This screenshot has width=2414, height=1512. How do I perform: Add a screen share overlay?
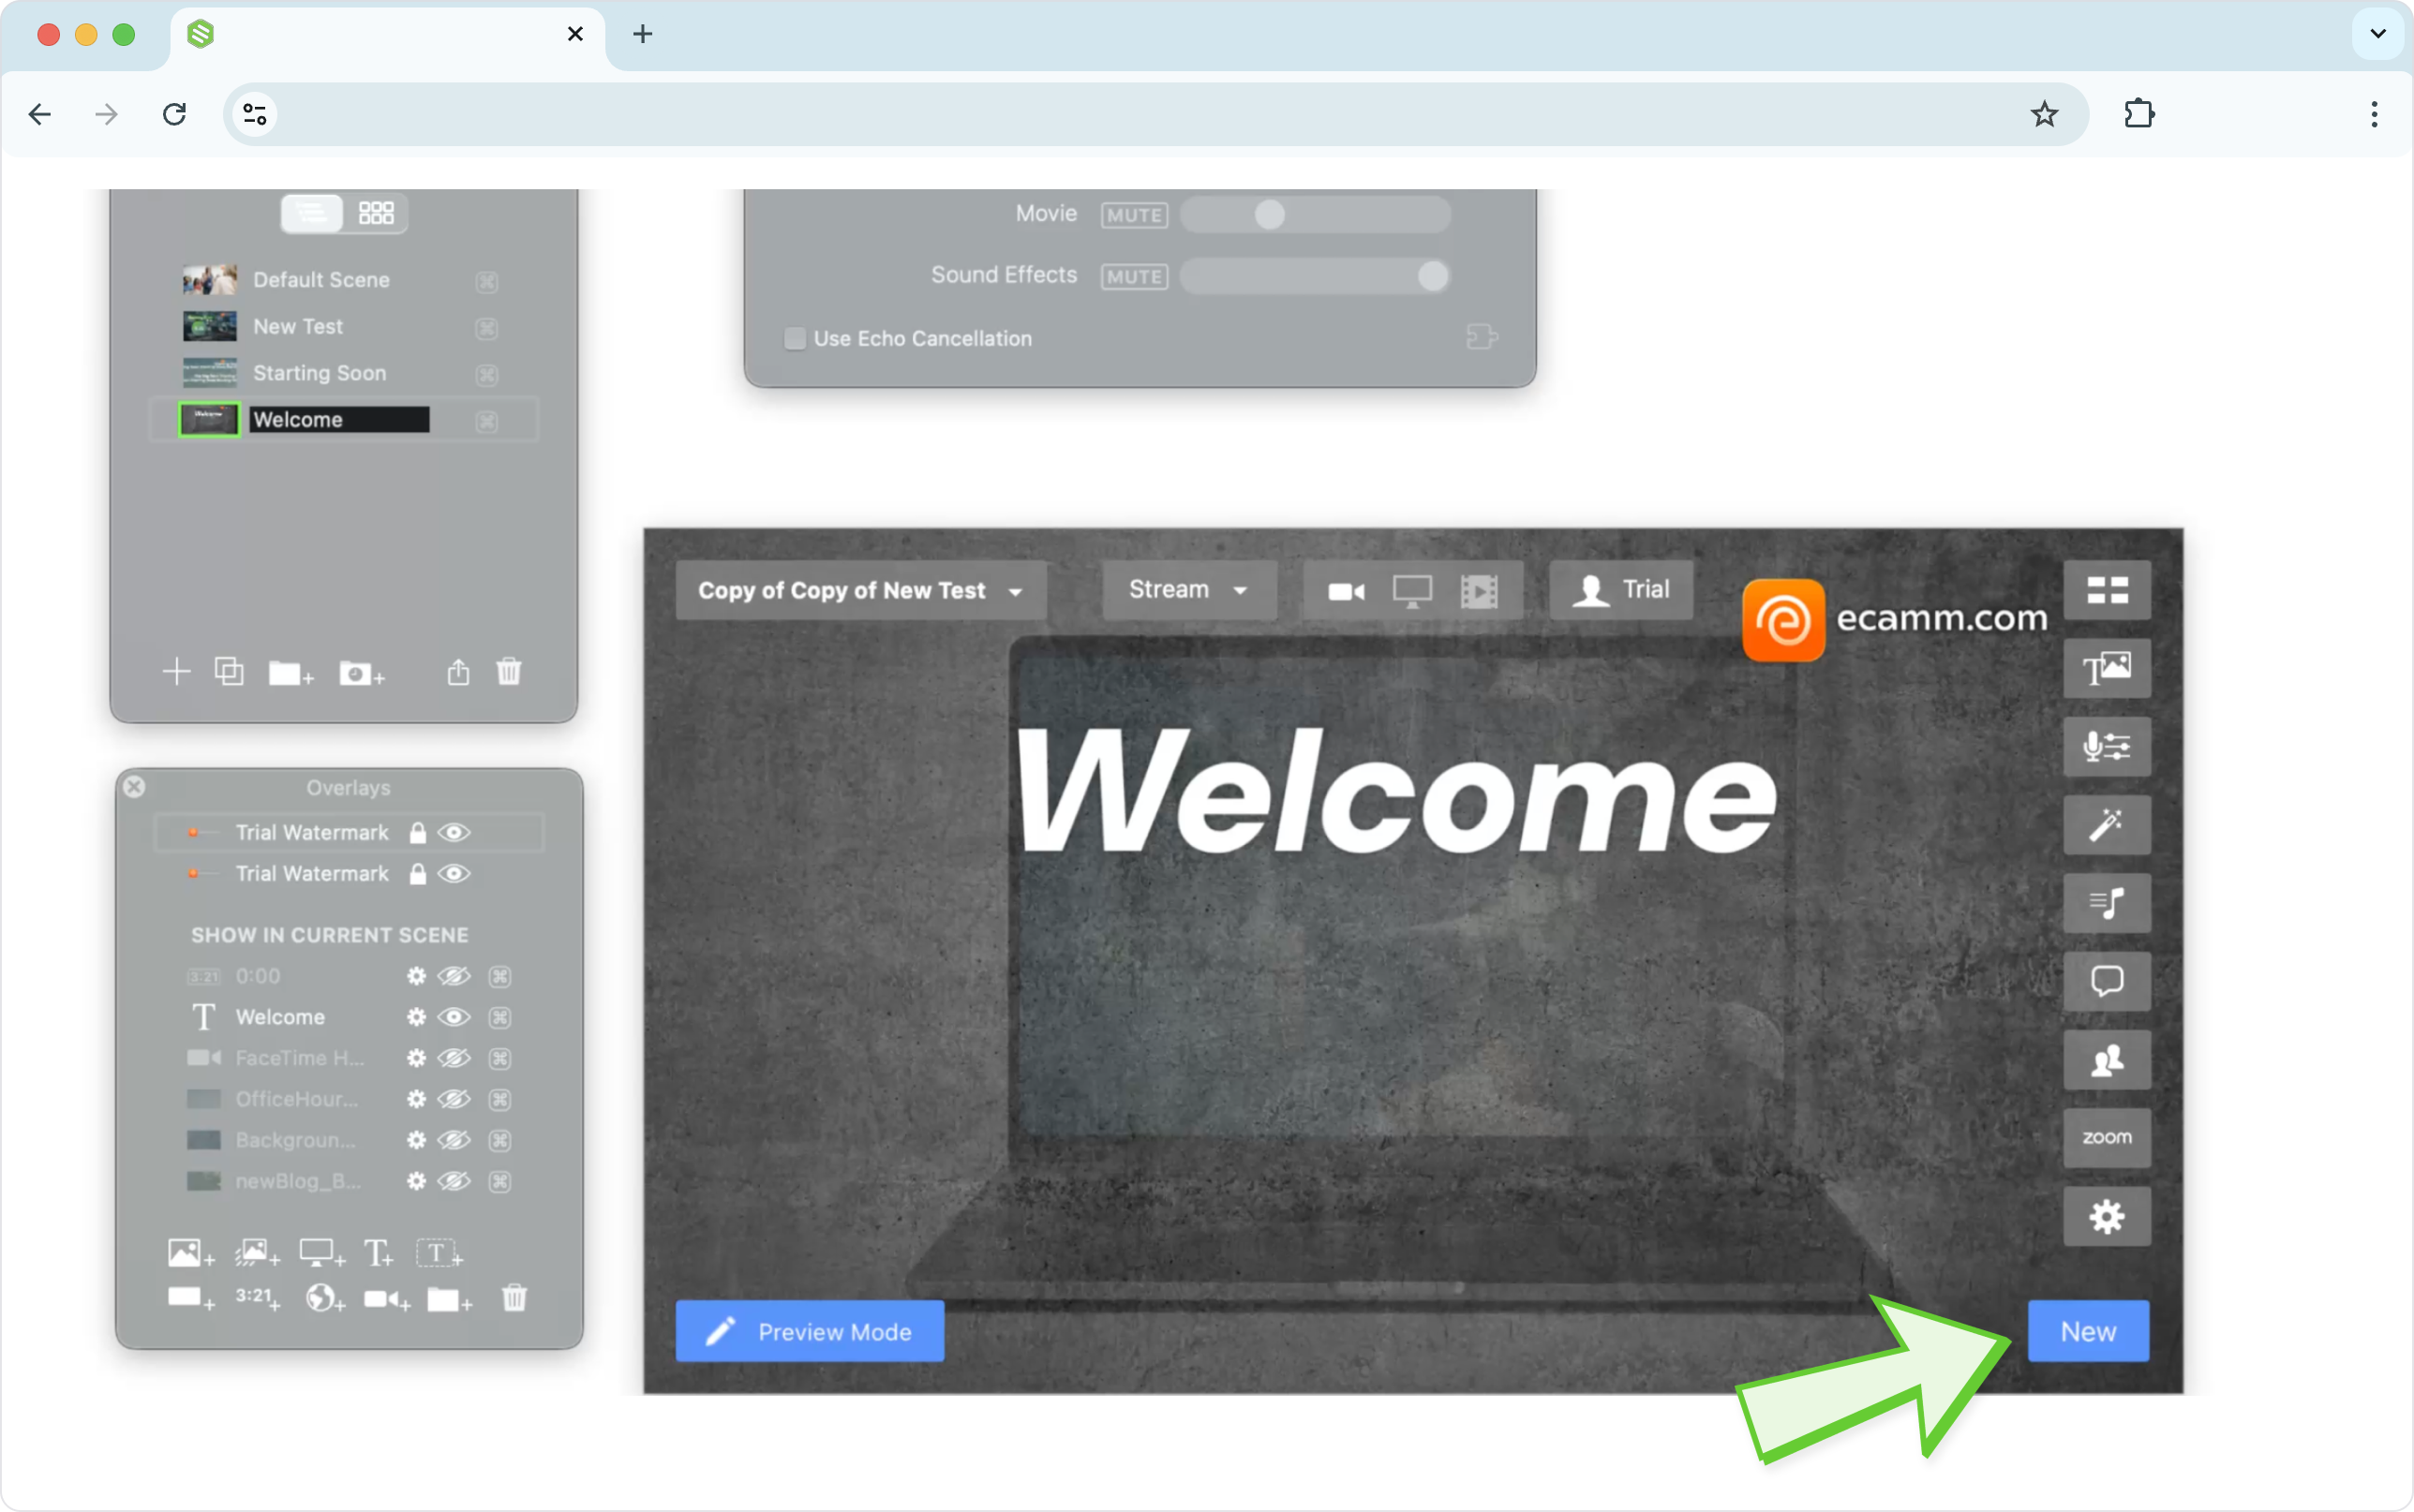pyautogui.click(x=322, y=1253)
